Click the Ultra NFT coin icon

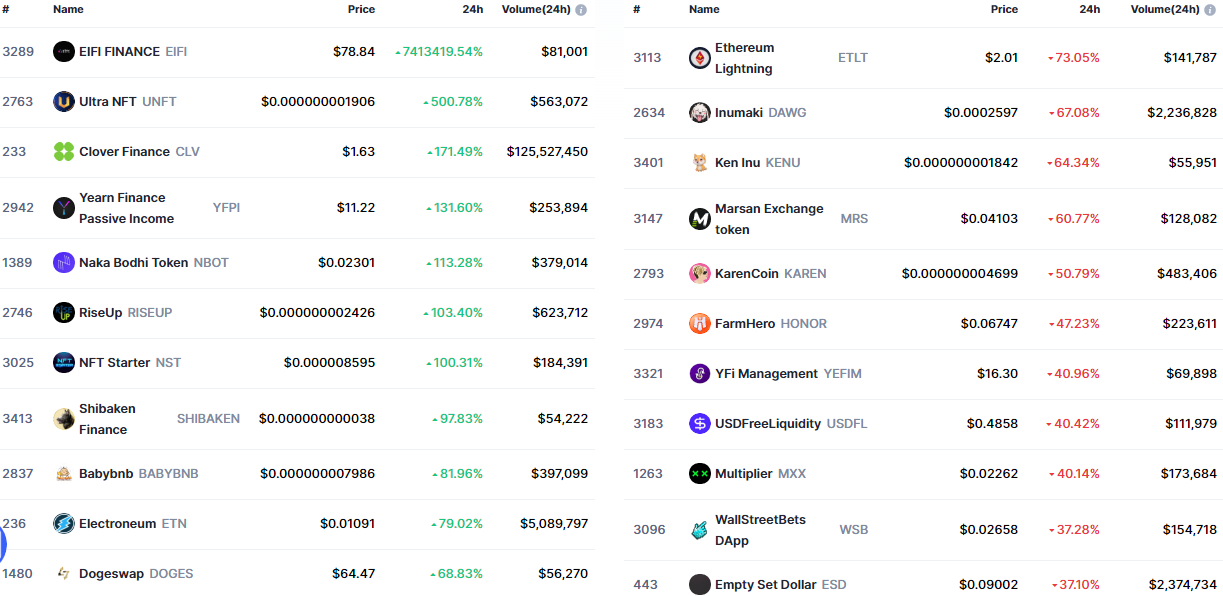(64, 101)
